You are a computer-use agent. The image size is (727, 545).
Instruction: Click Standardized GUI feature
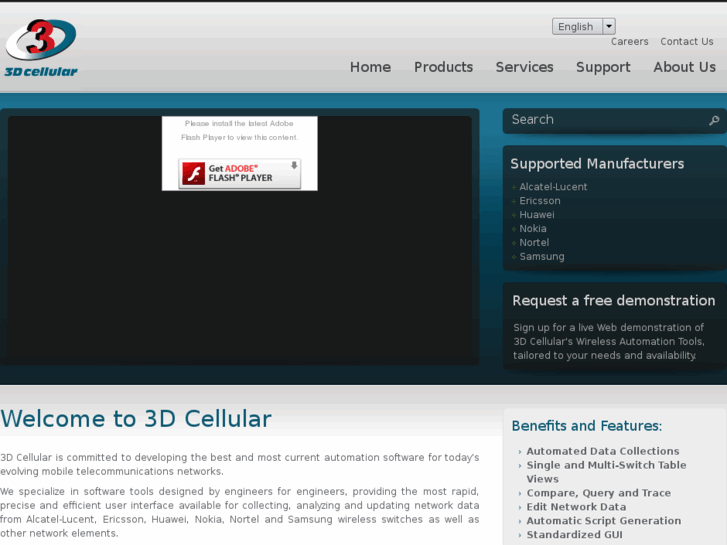point(574,535)
